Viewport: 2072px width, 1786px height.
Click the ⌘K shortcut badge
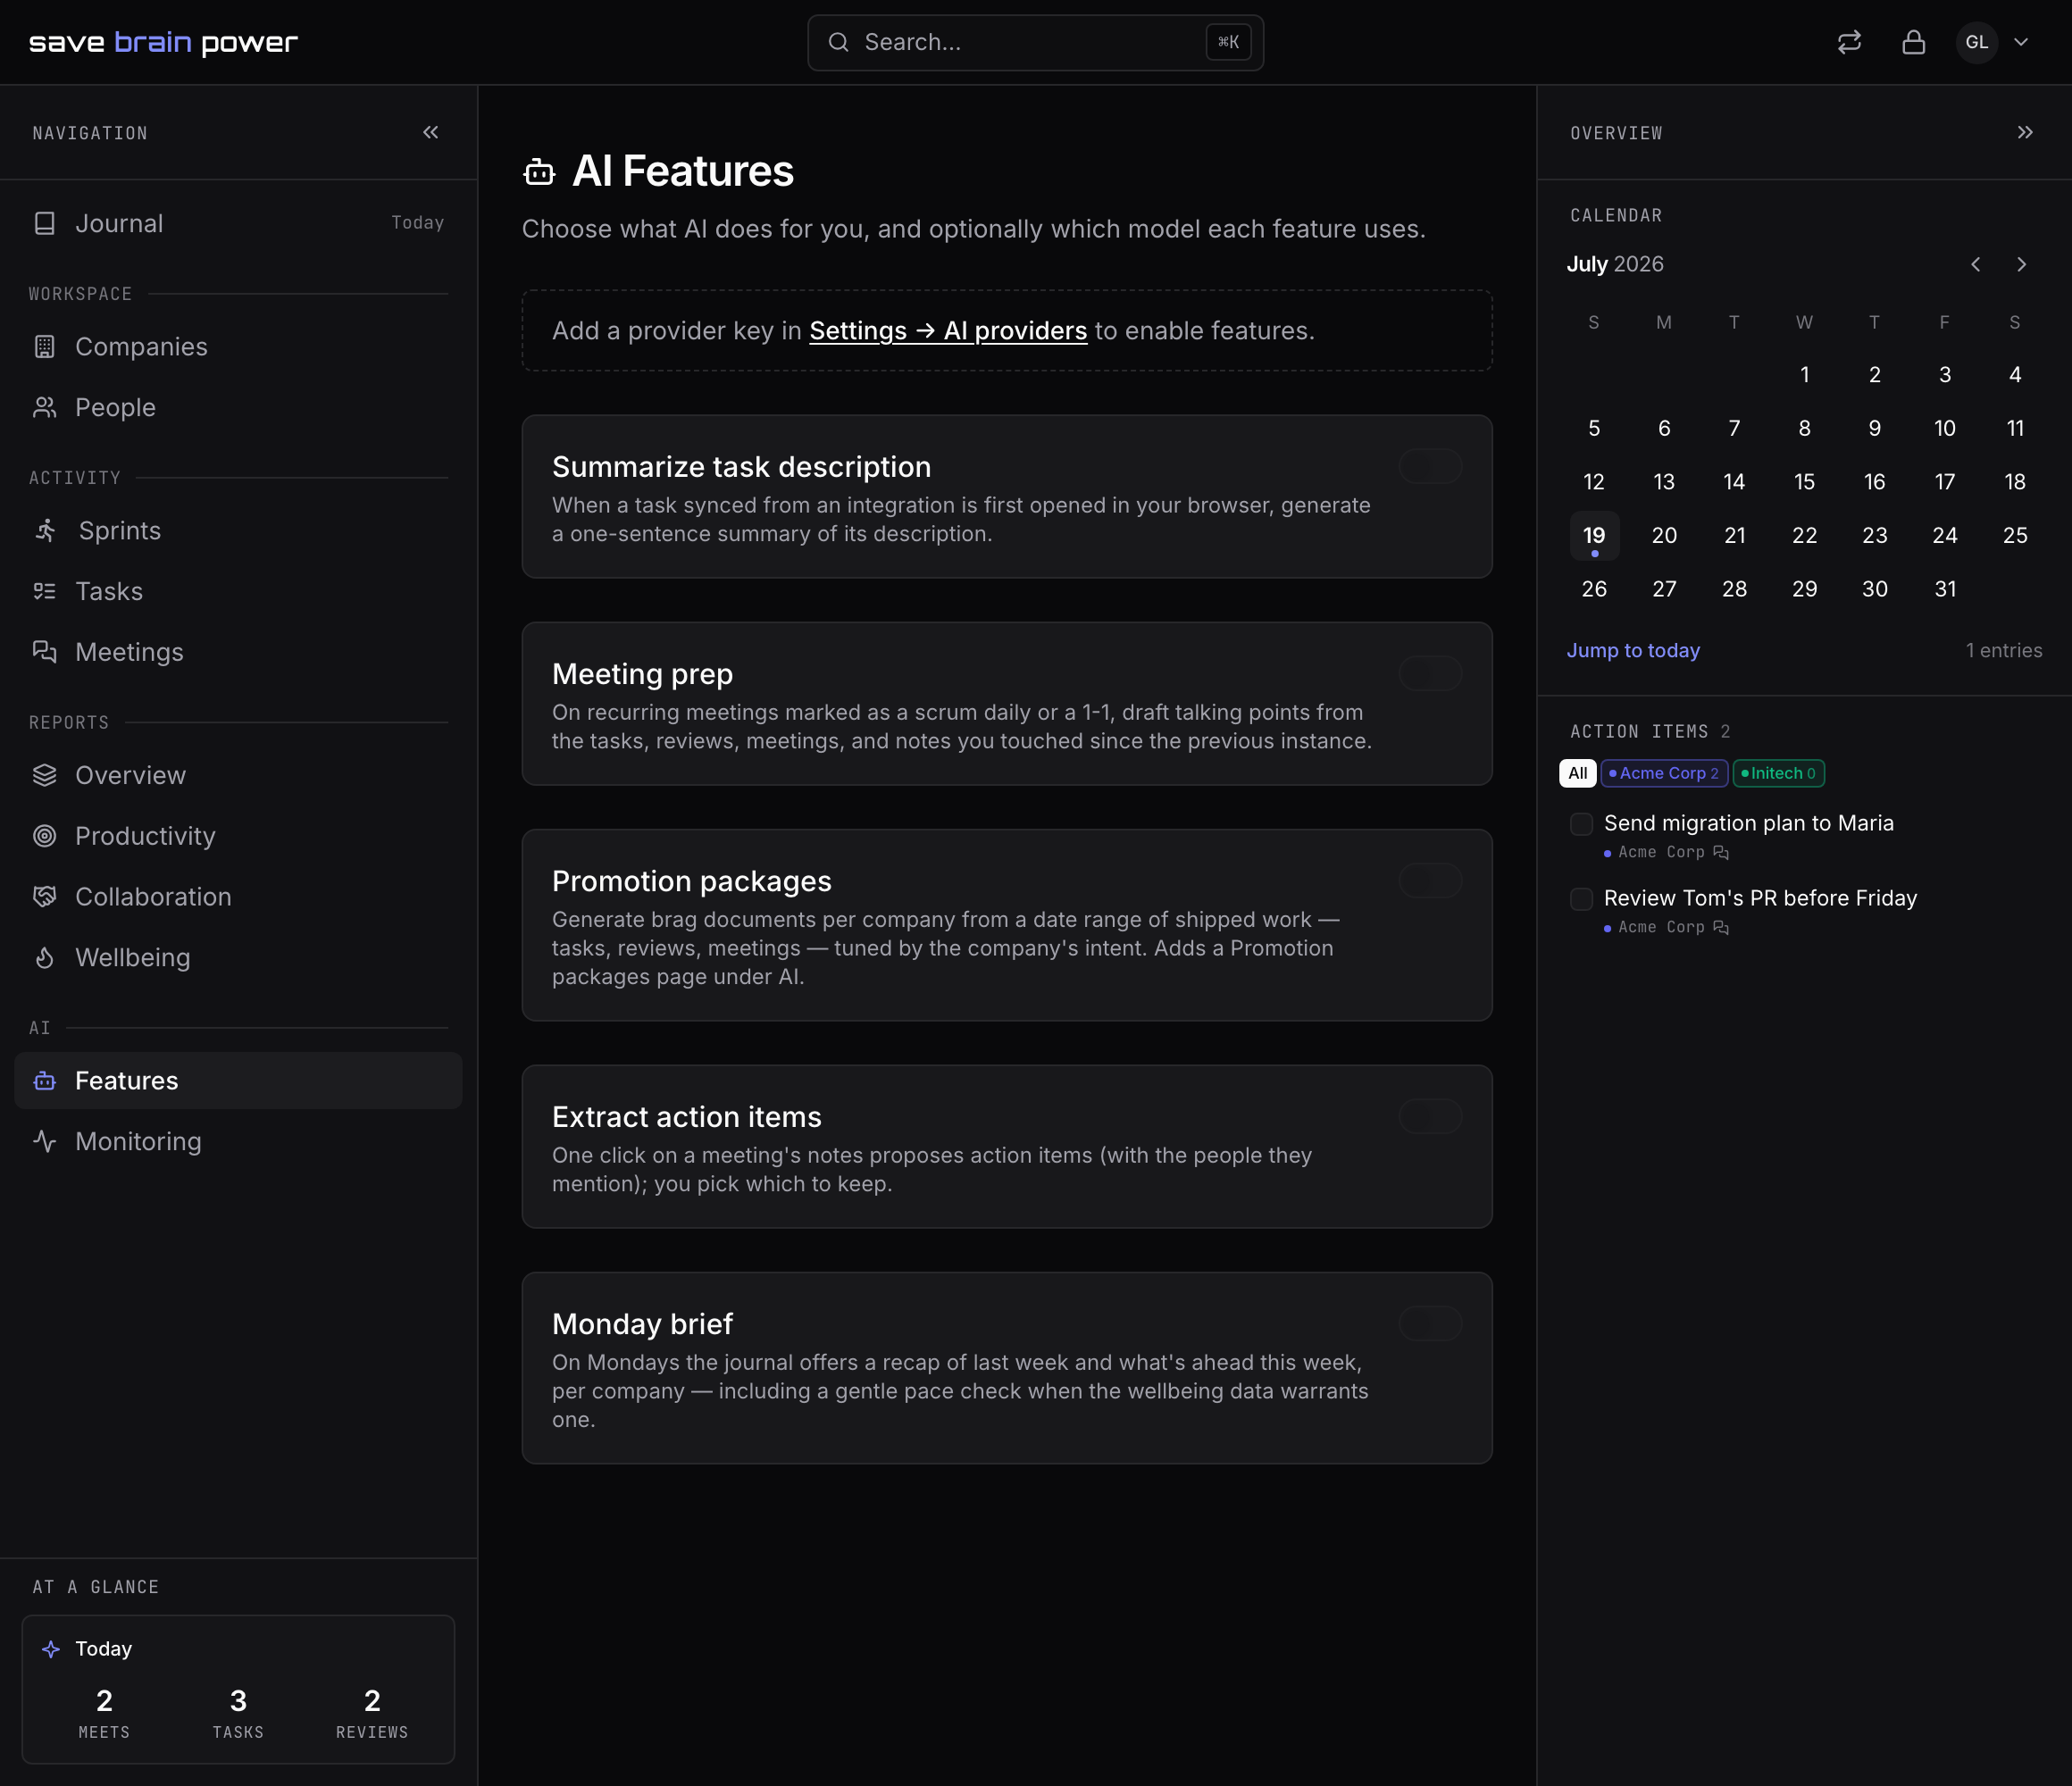1228,42
